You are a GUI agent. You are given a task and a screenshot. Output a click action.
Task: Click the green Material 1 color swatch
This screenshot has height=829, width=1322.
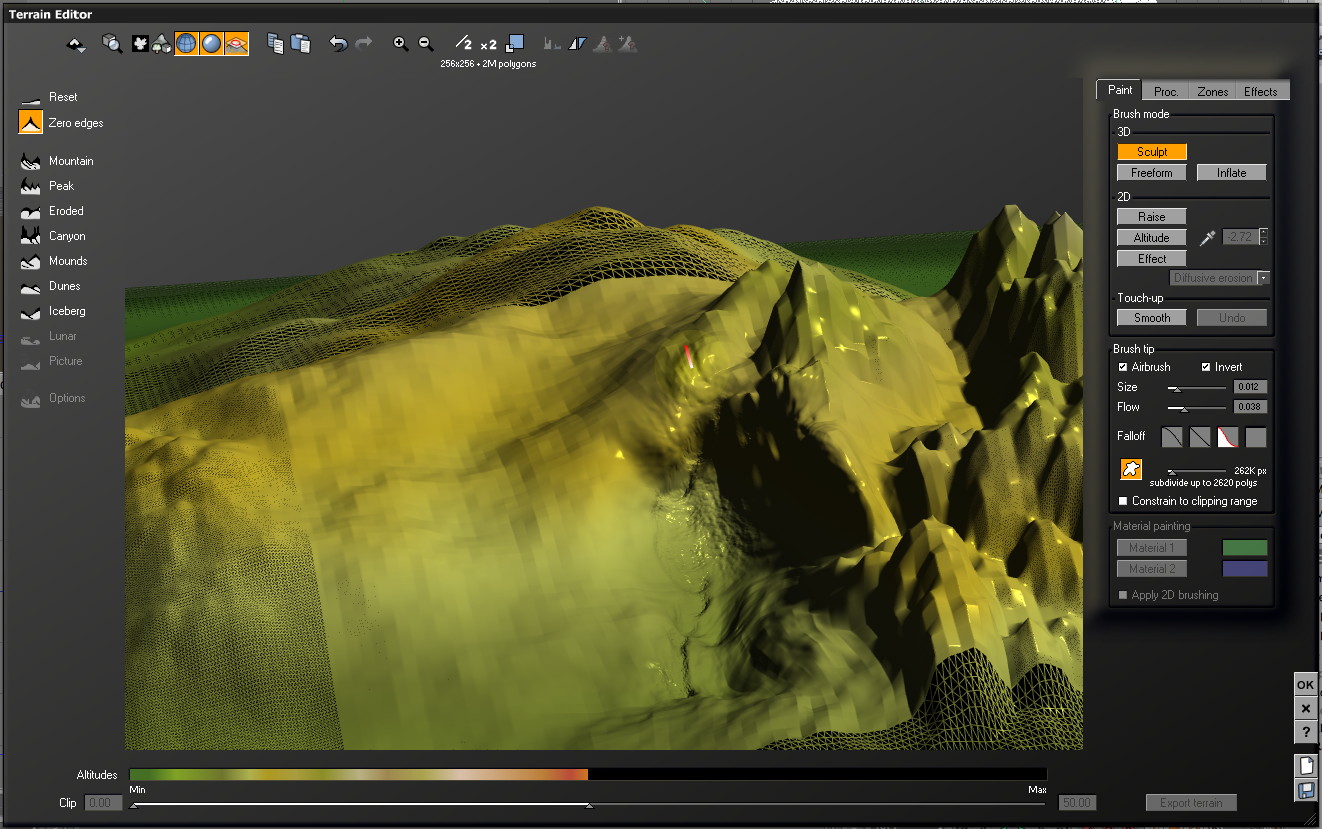pos(1244,548)
